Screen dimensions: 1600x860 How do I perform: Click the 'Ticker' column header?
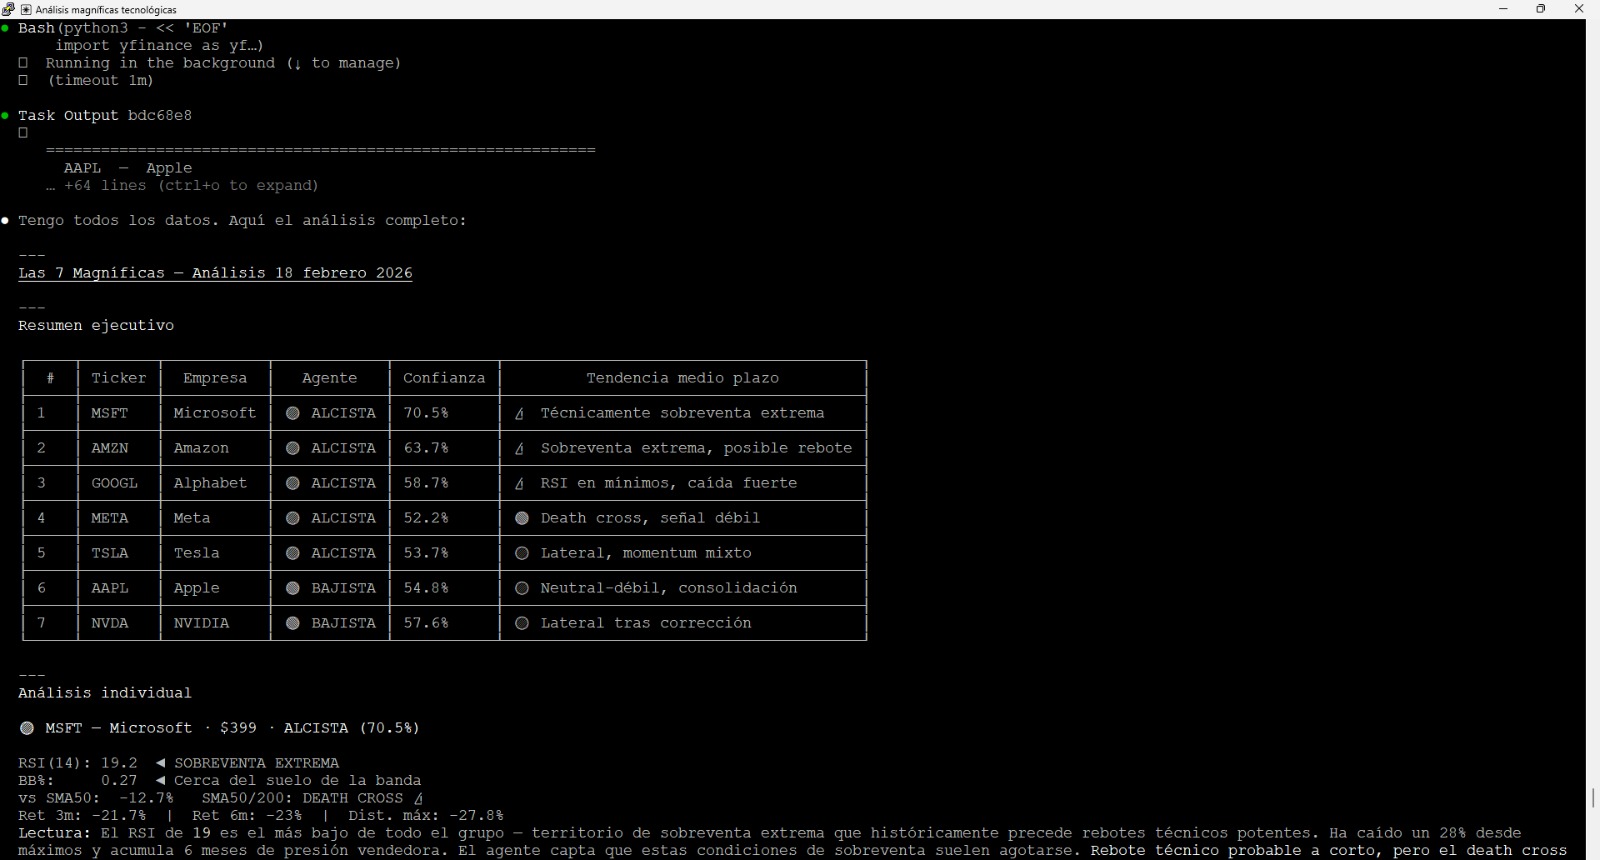(119, 378)
